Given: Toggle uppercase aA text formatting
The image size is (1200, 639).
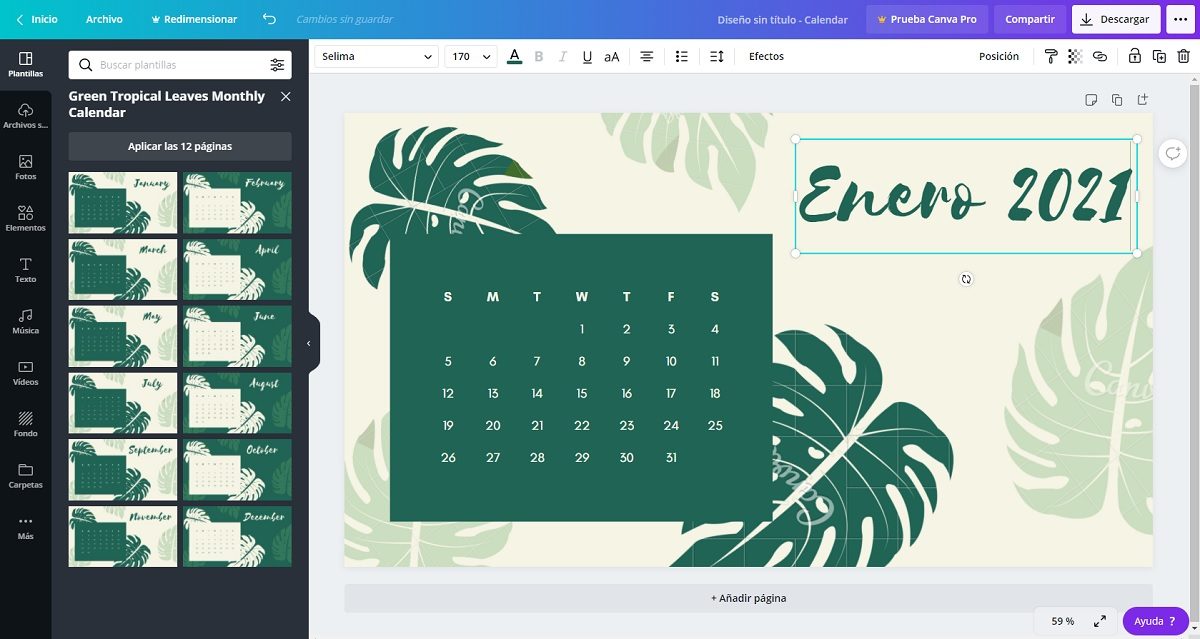Looking at the screenshot, I should (x=612, y=56).
